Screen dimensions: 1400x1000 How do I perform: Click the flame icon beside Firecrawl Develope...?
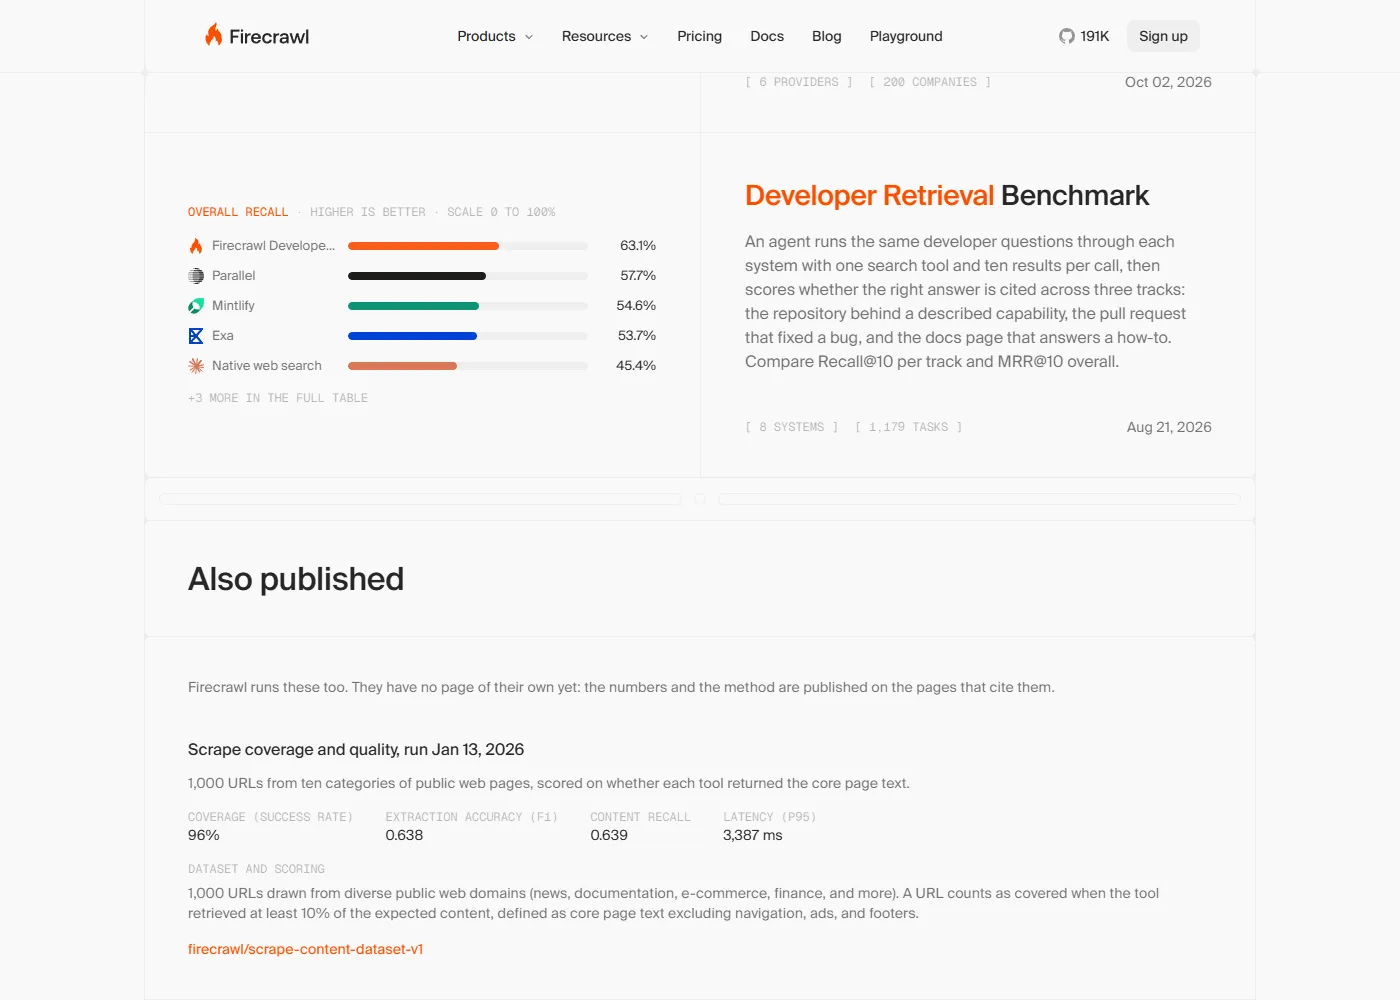tap(196, 246)
